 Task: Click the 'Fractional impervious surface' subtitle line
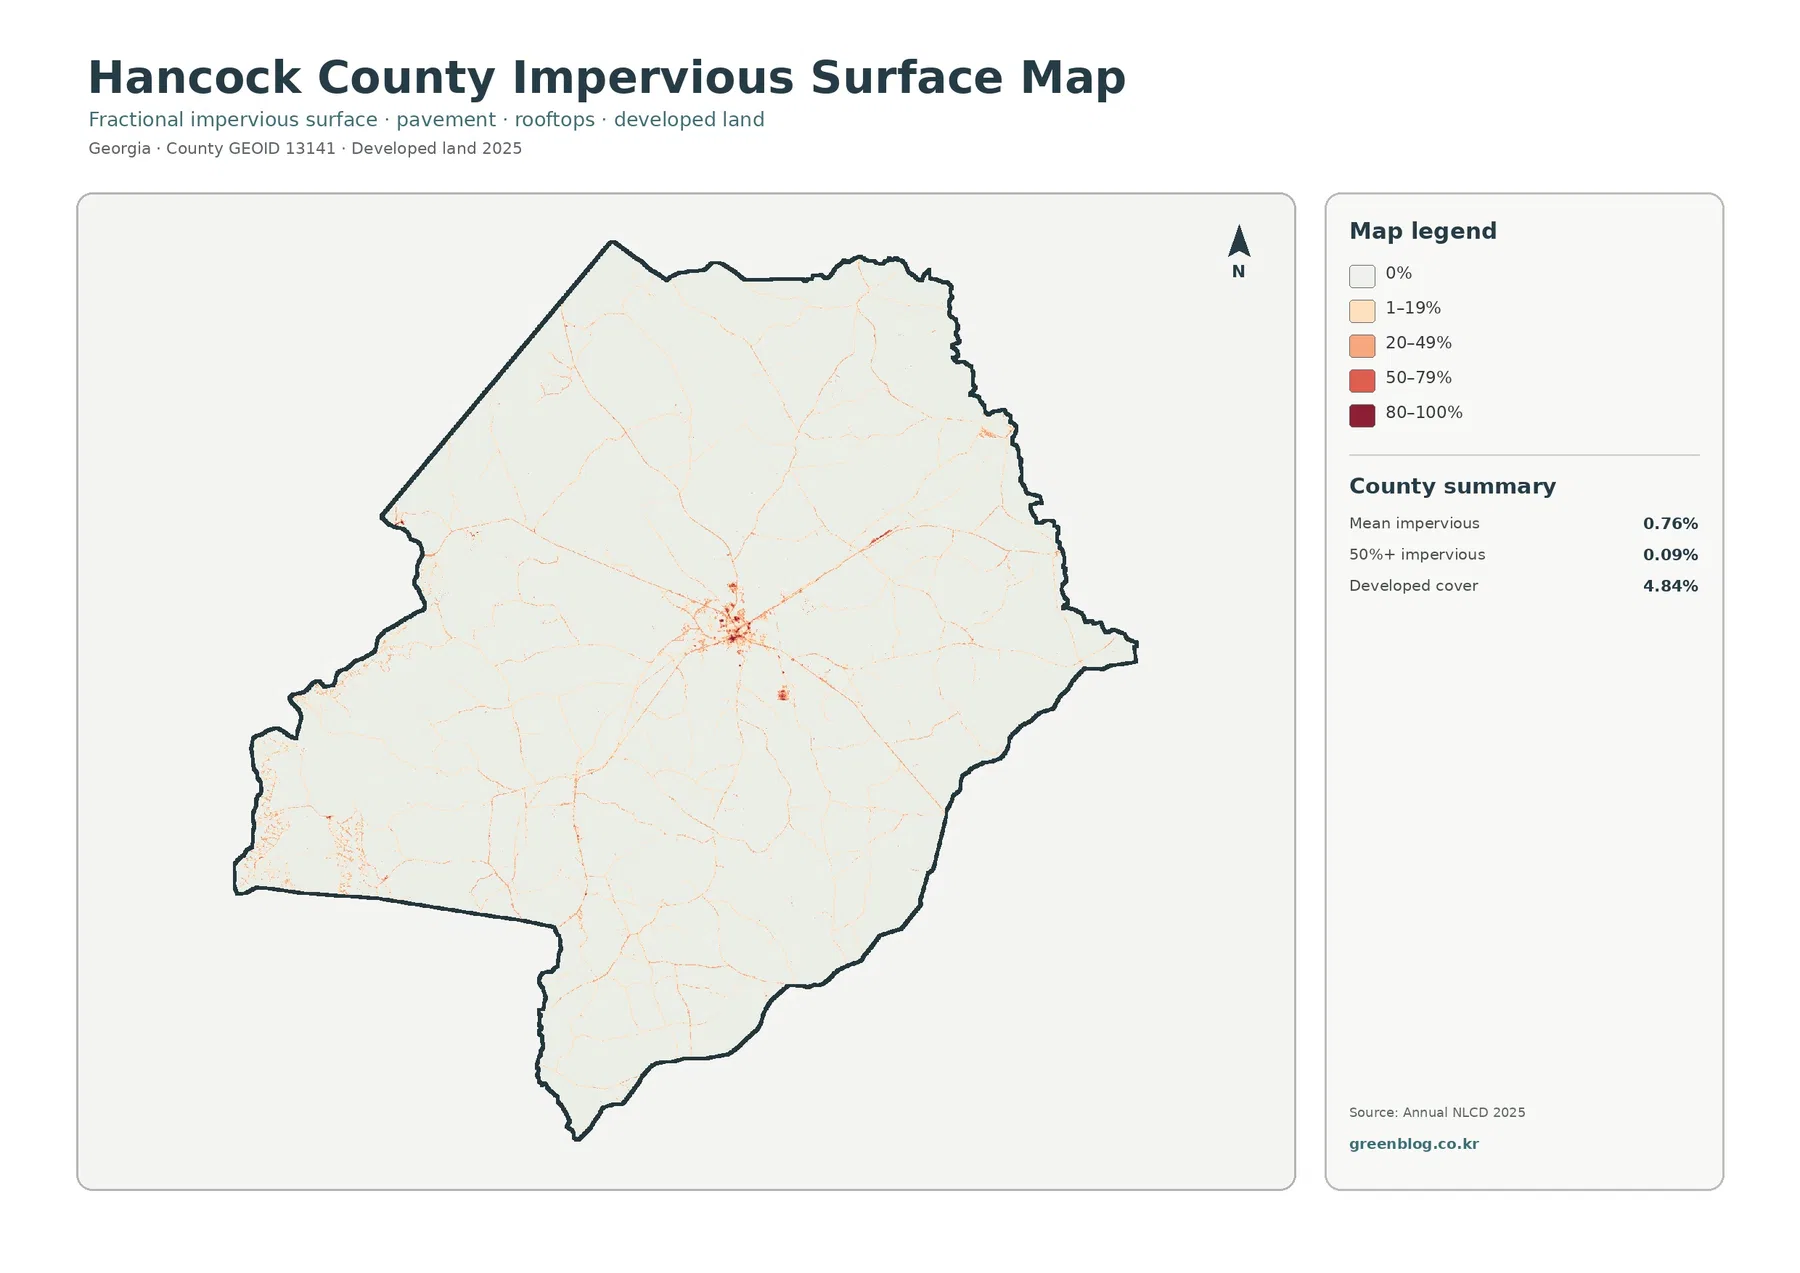426,120
